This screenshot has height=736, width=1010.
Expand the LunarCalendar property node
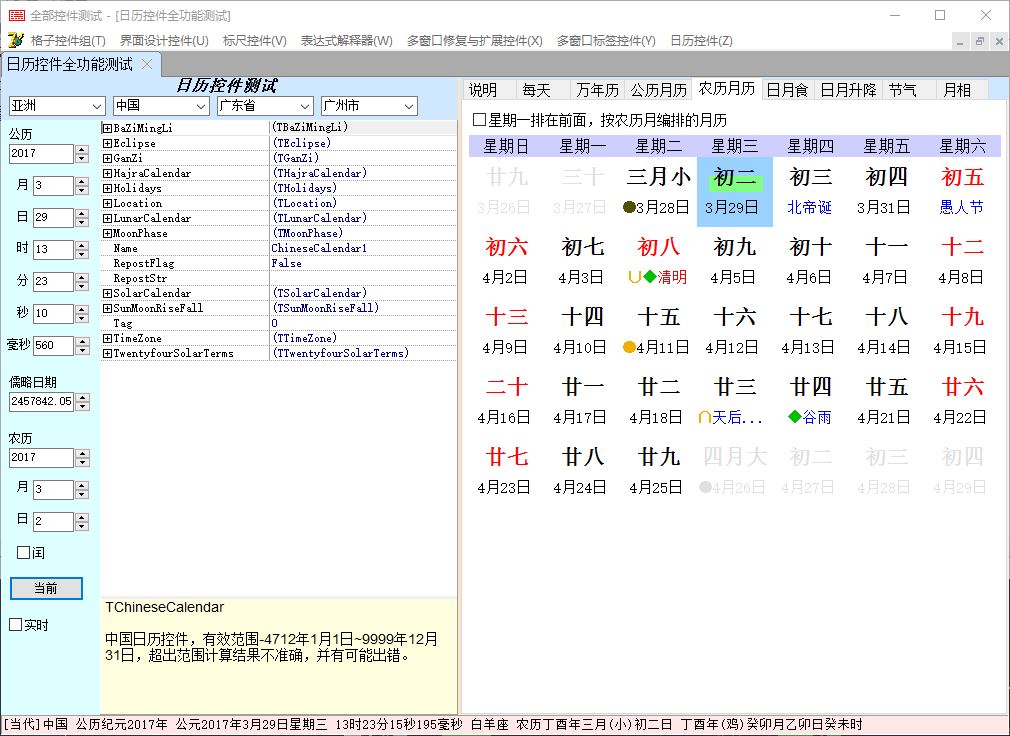click(108, 218)
